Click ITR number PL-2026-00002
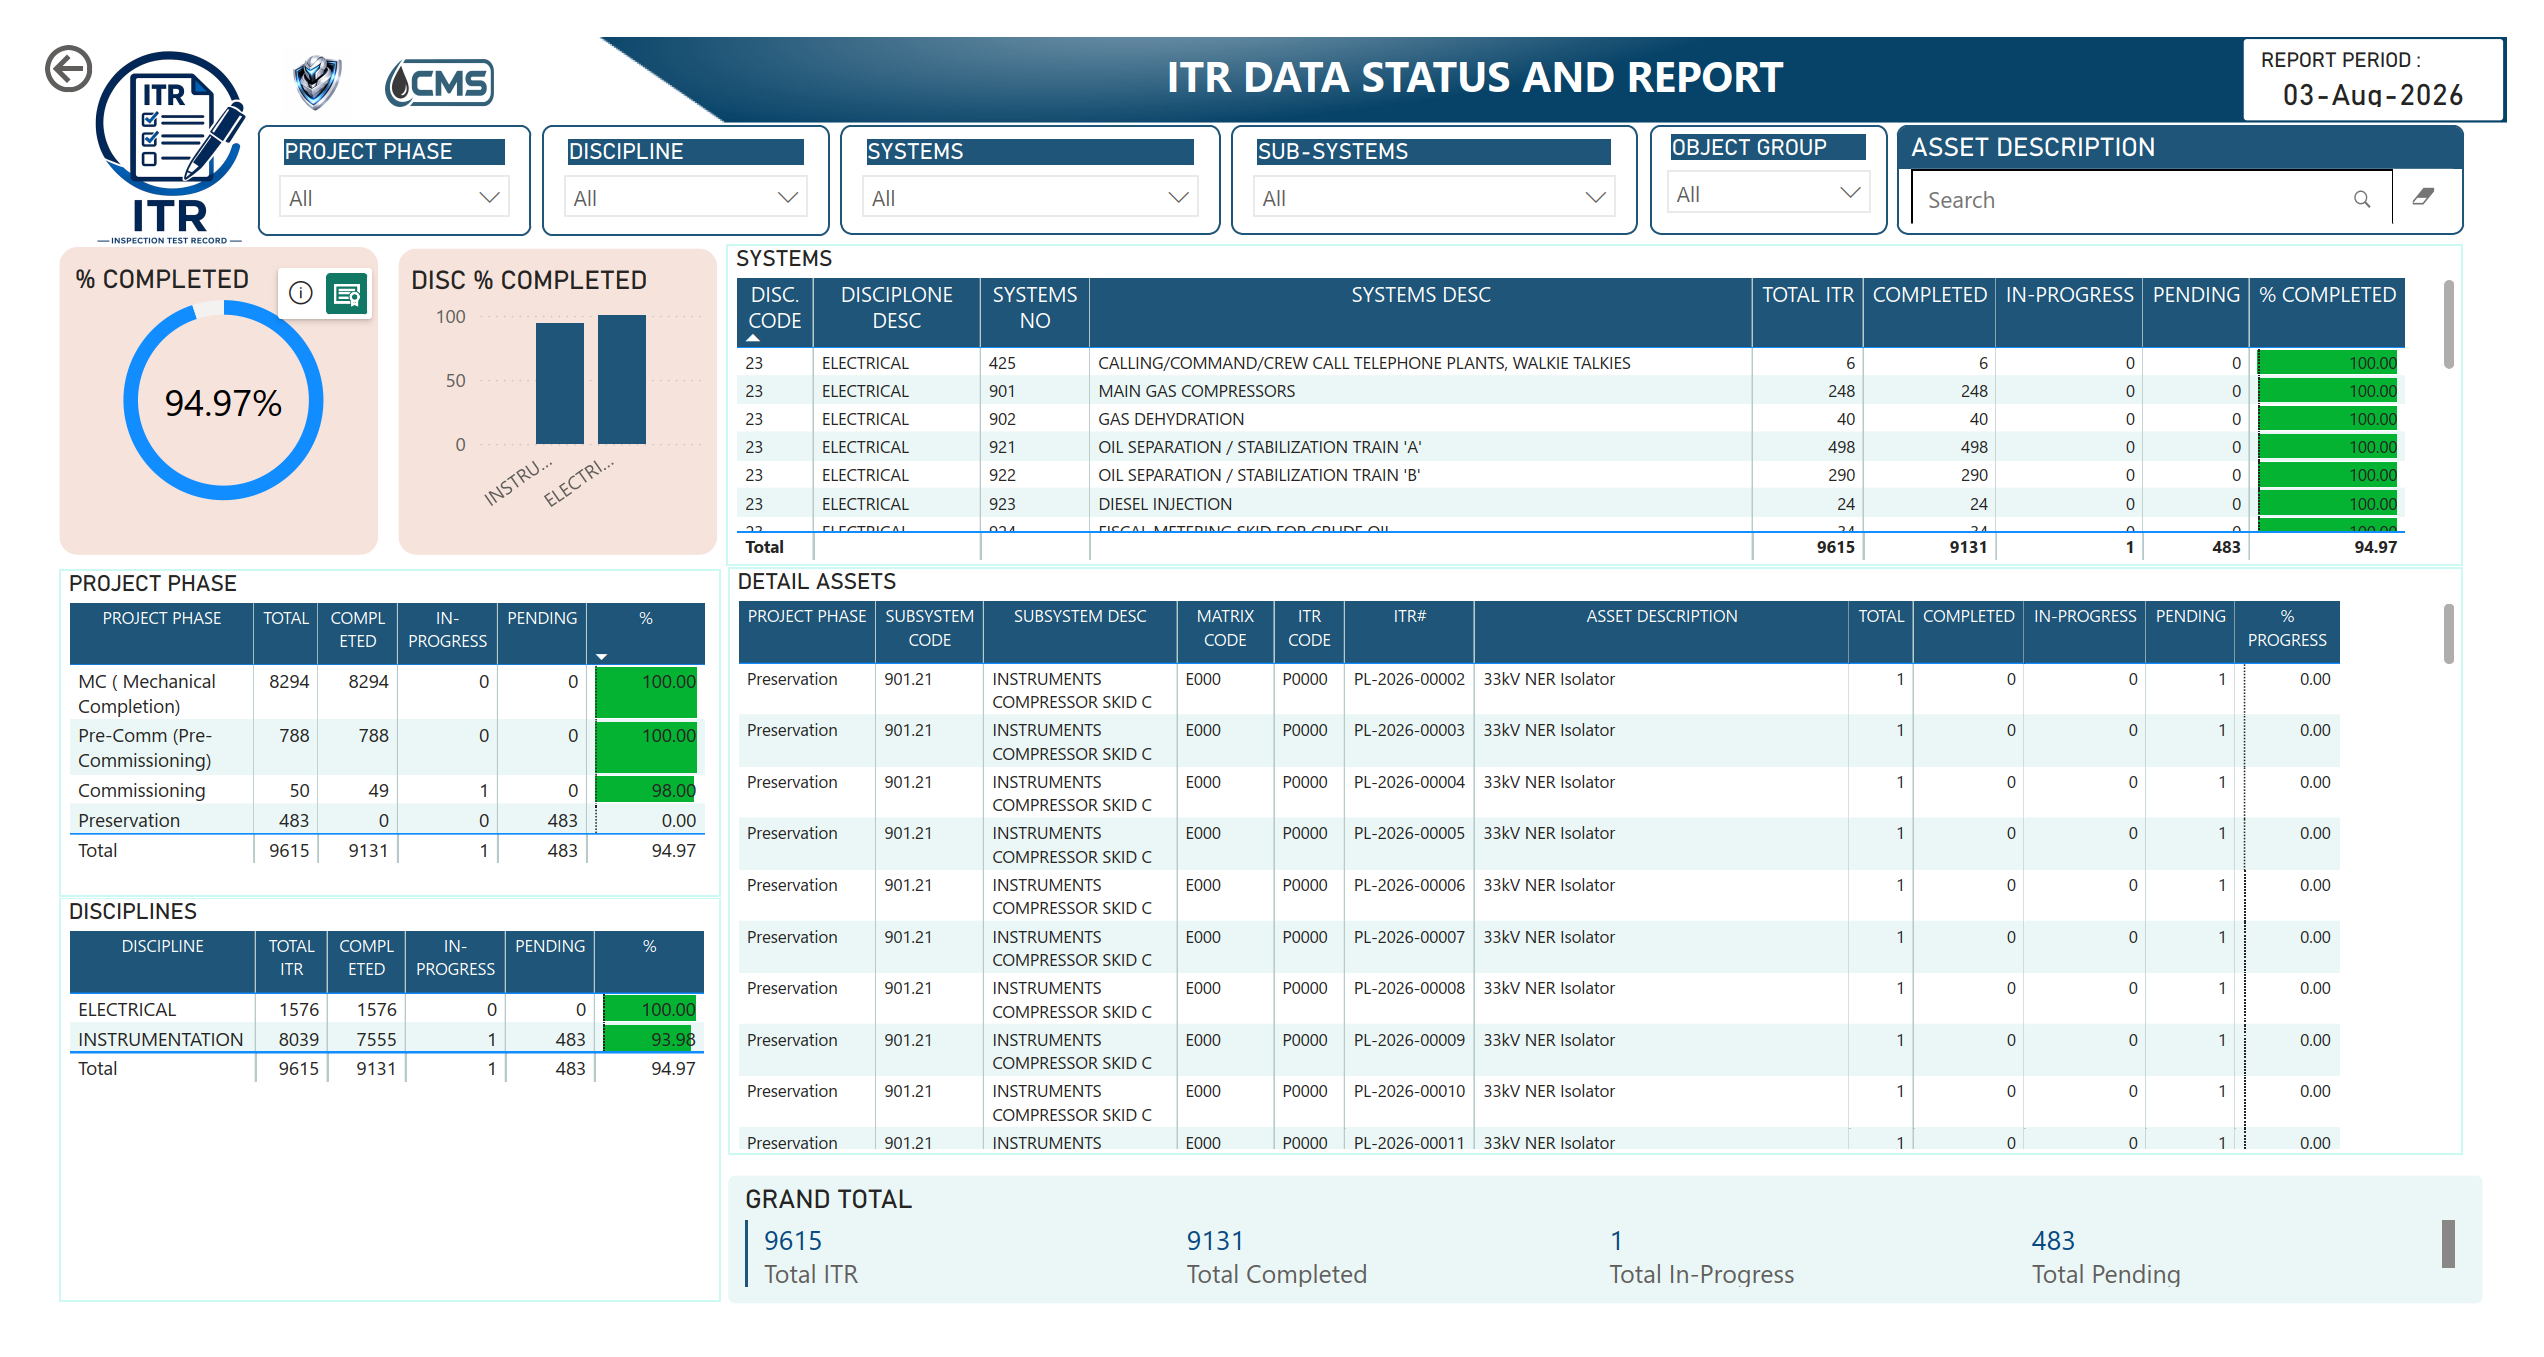 point(1409,679)
